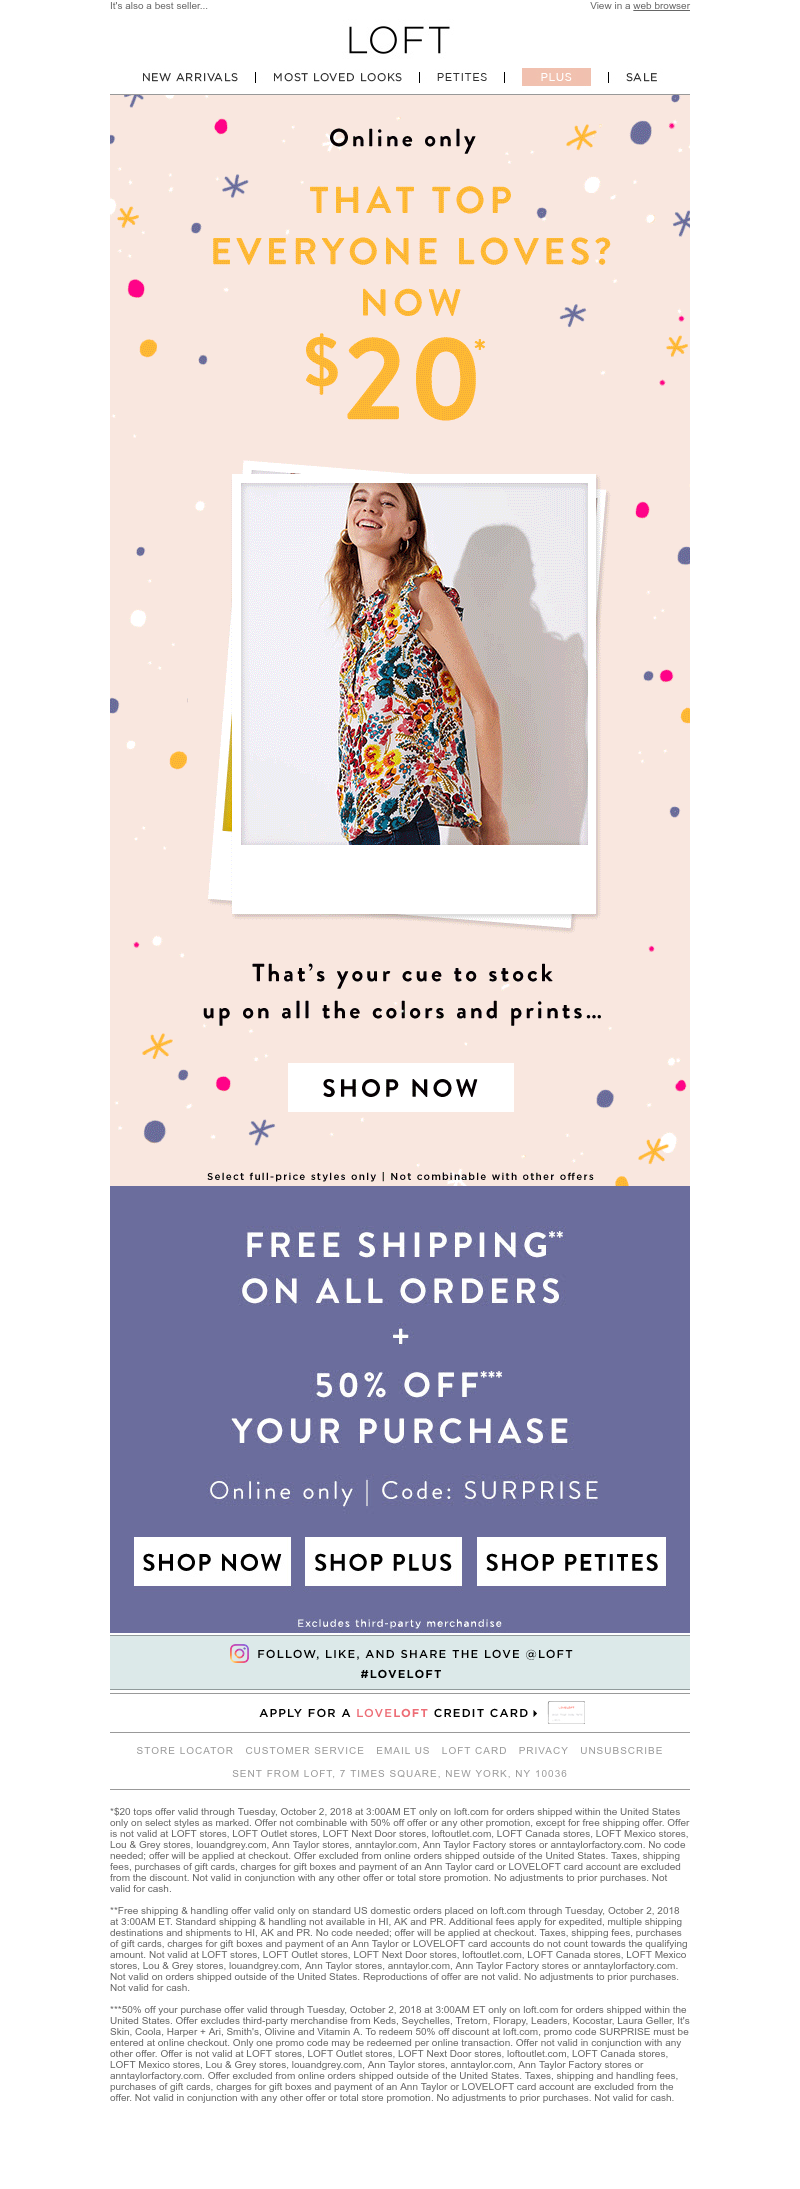The image size is (800, 2189).
Task: Click the Instagram icon beside Follow text
Action: point(239,1653)
